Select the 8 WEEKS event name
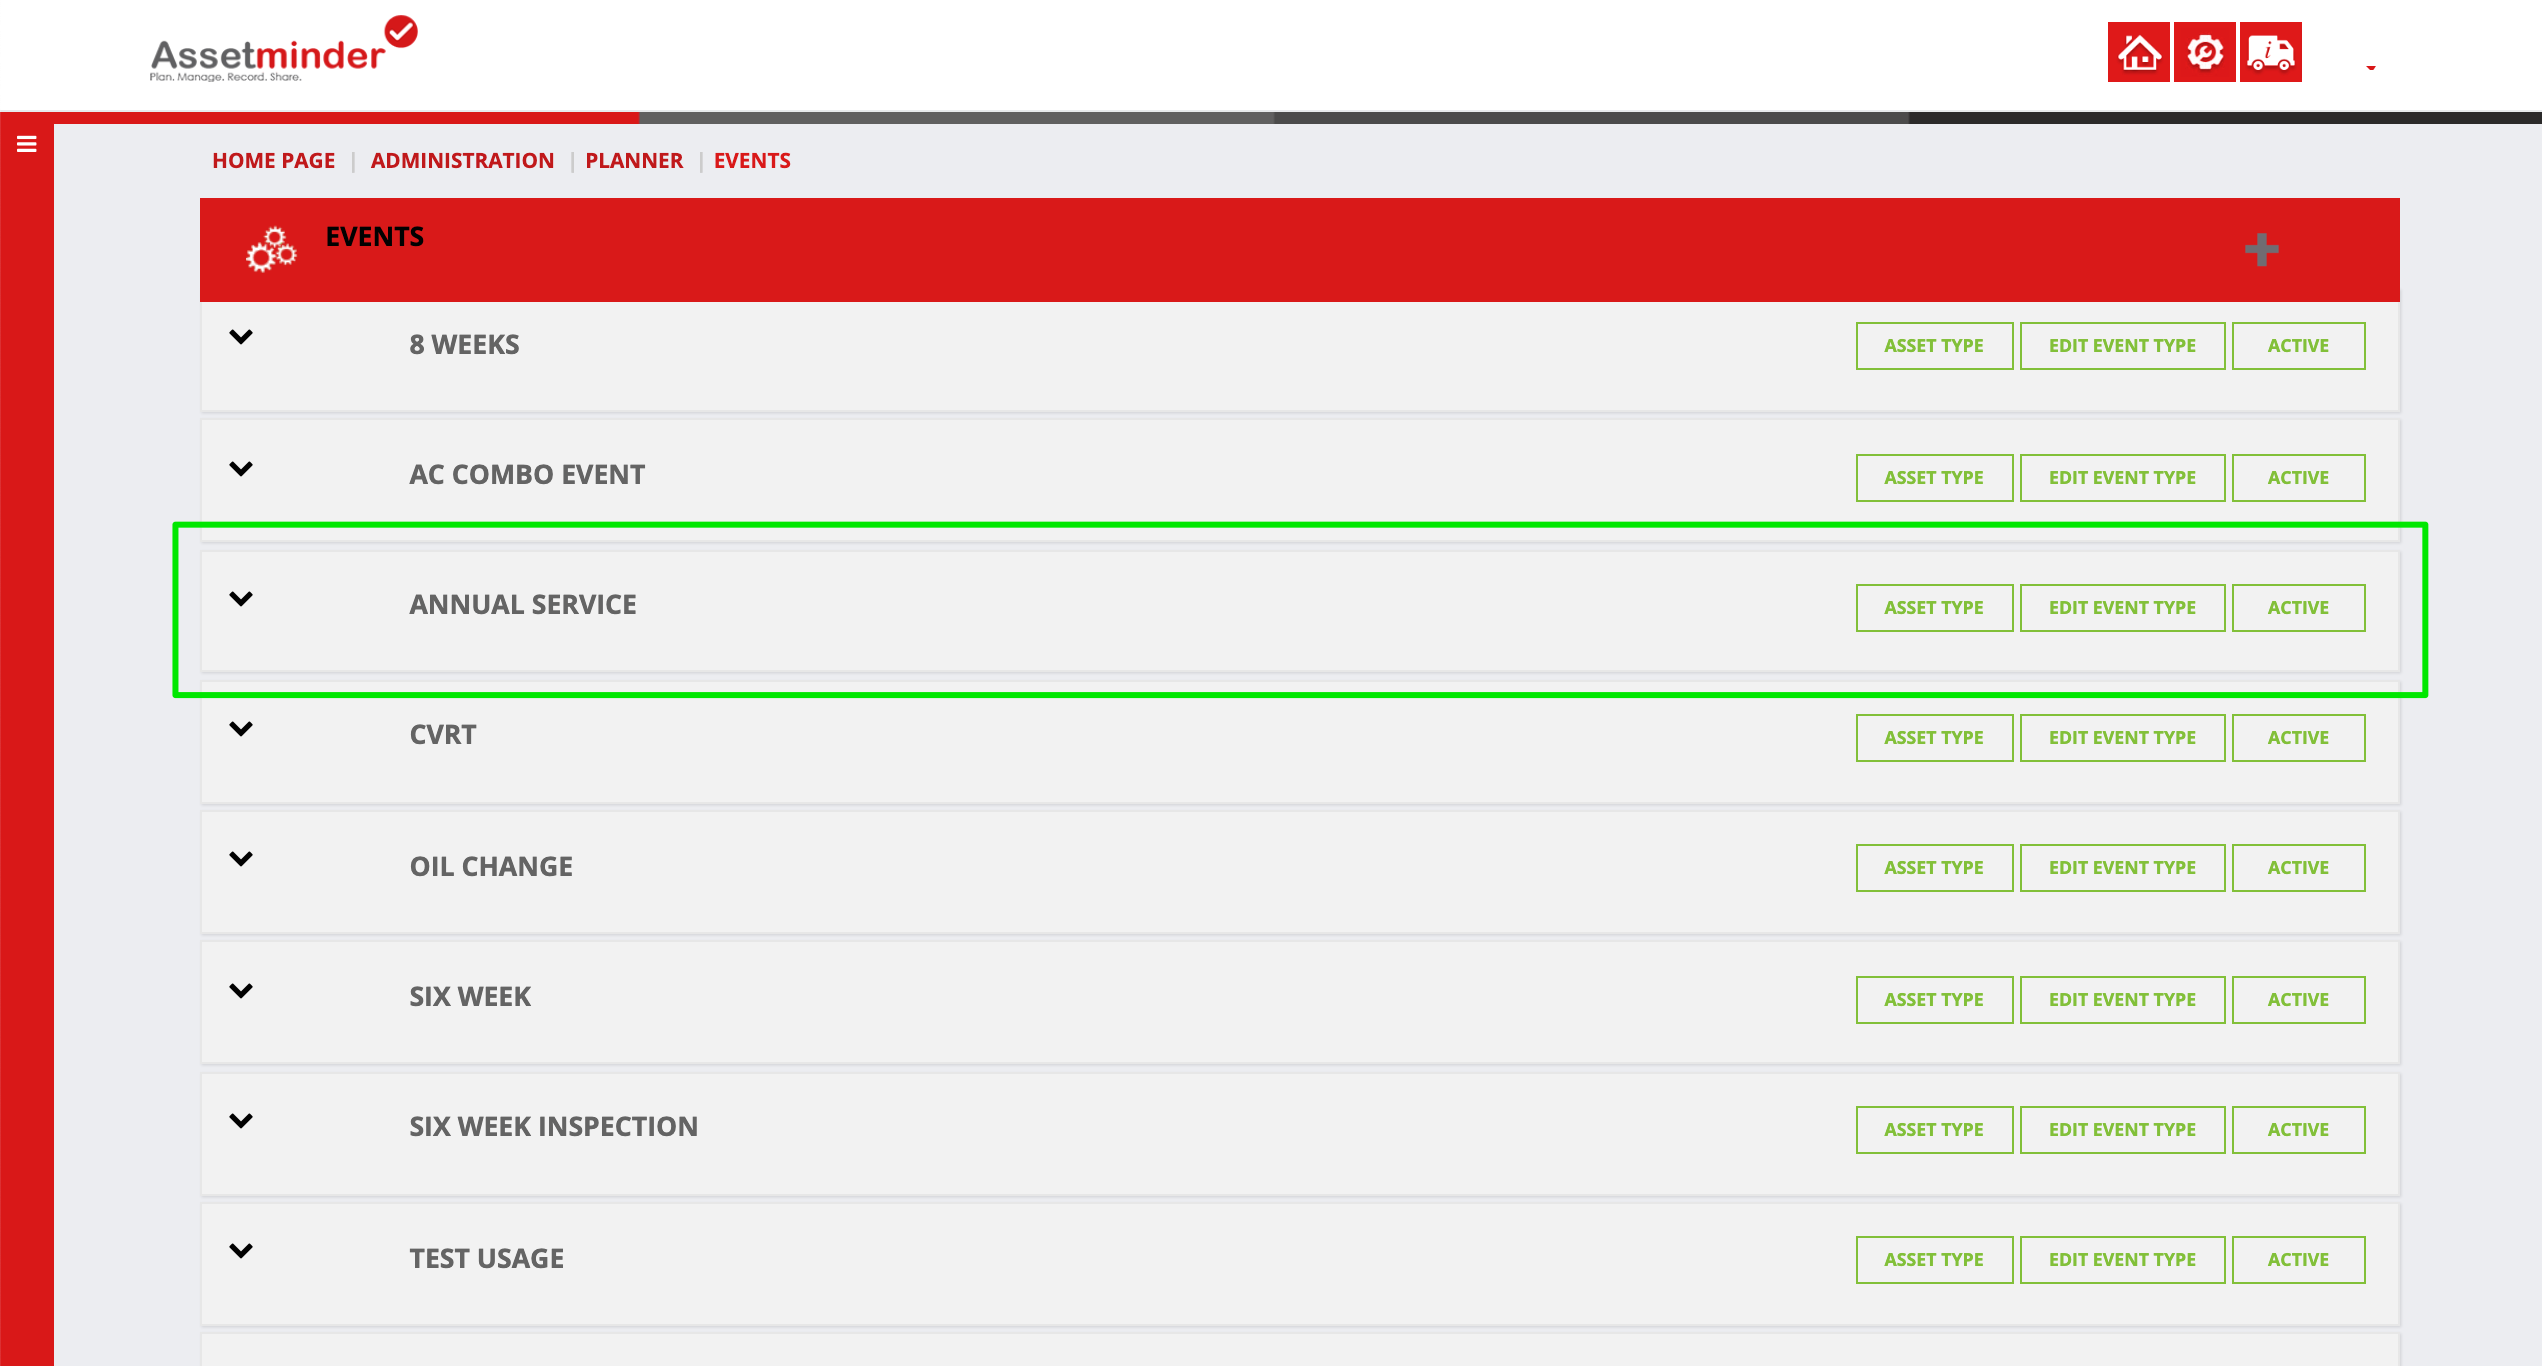 tap(464, 345)
